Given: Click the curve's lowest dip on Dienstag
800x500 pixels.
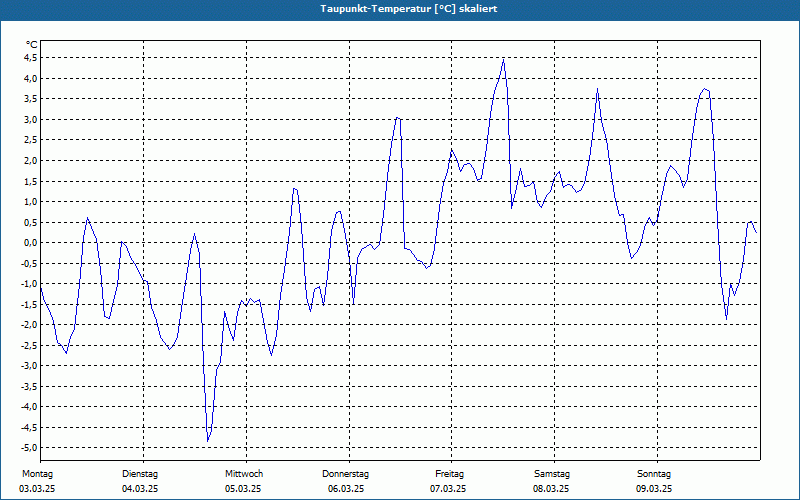Looking at the screenshot, I should [208, 441].
